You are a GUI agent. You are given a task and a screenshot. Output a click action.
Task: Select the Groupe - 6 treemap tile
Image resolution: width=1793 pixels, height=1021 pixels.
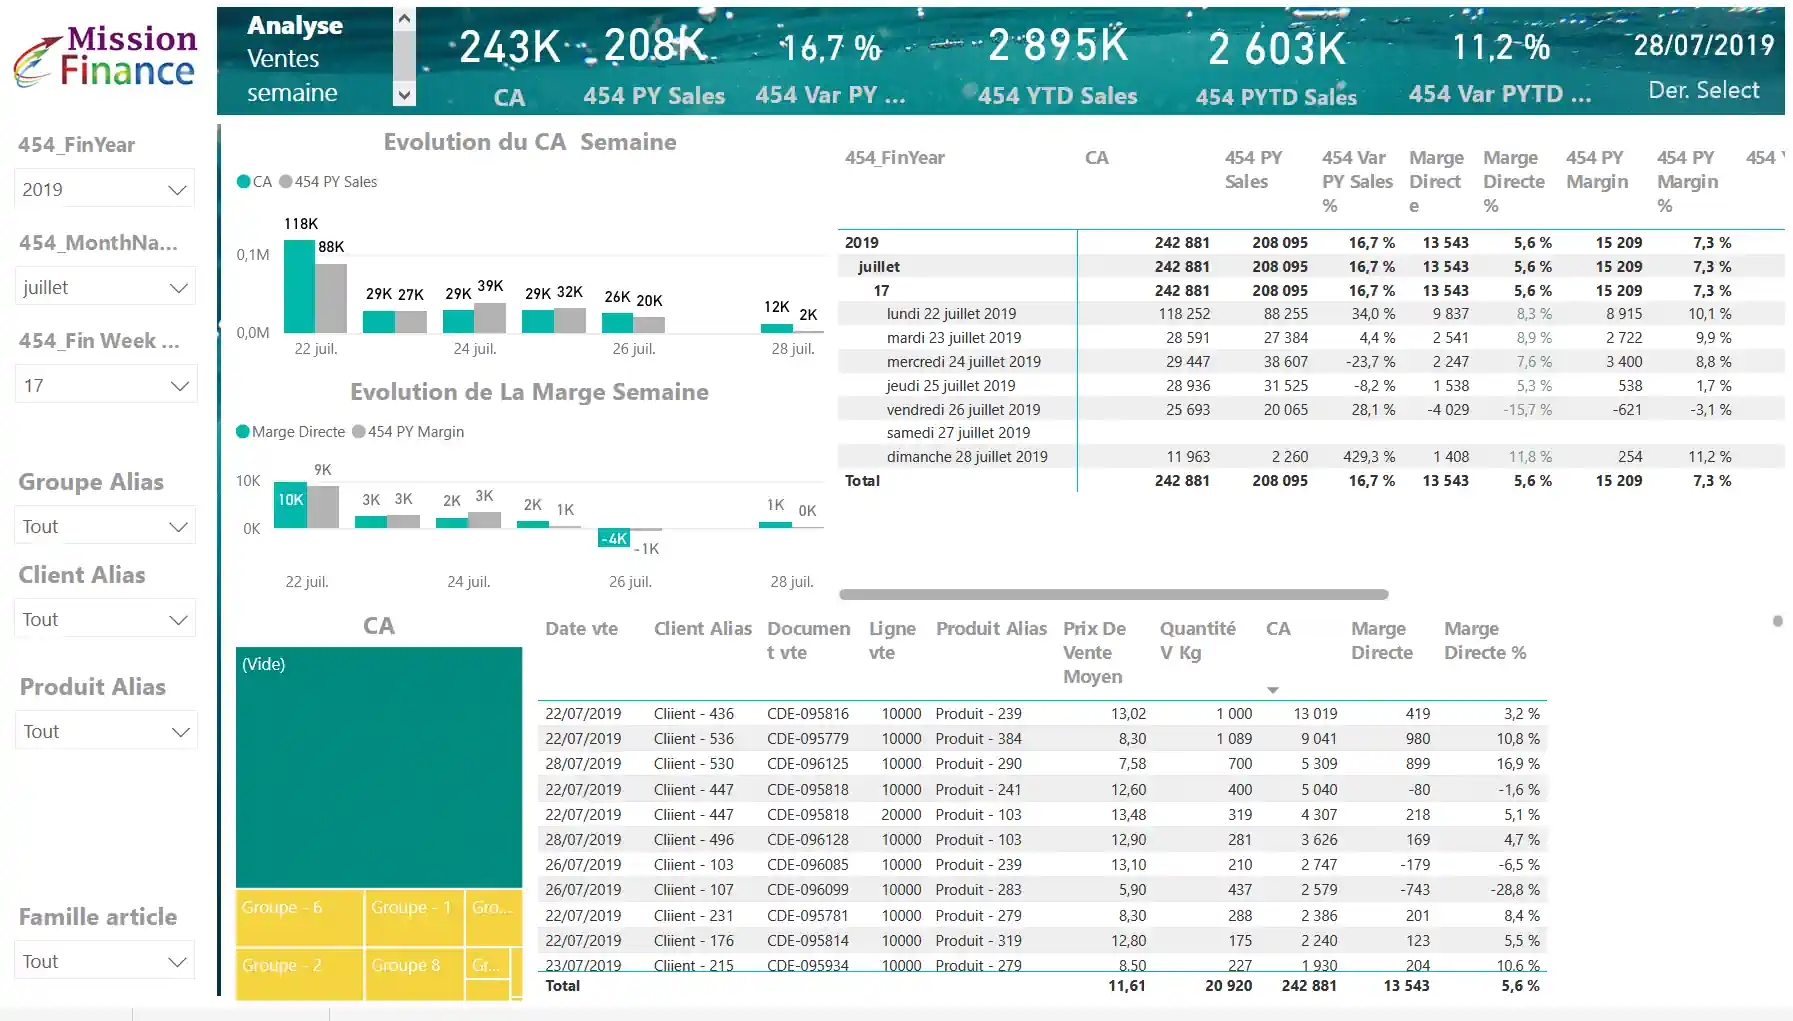299,918
